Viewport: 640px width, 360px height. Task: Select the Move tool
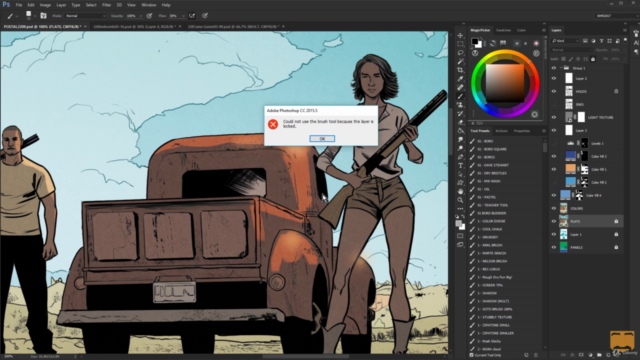coord(460,36)
